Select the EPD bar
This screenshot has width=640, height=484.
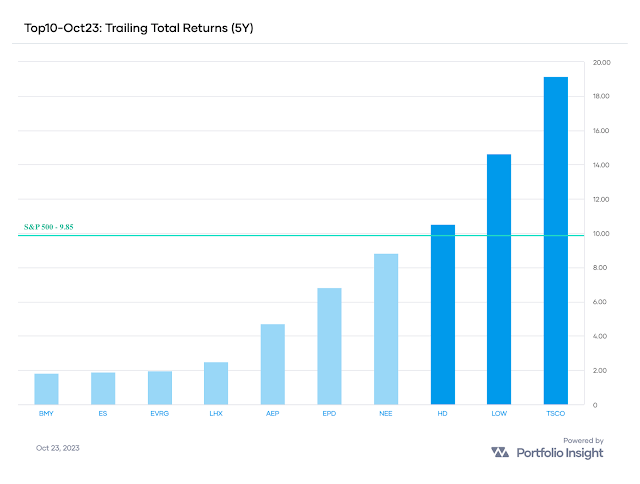click(329, 346)
